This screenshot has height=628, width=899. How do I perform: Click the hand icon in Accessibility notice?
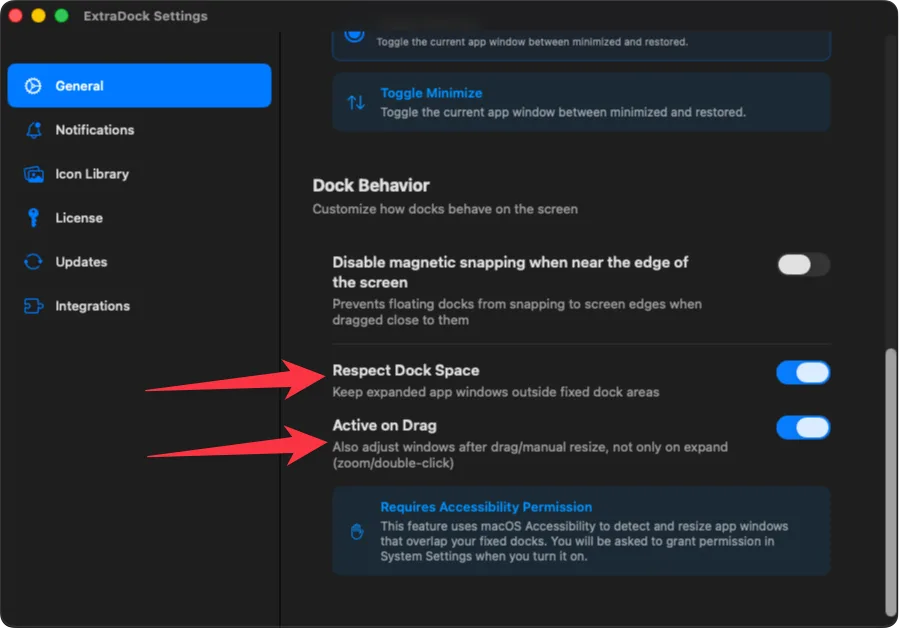[357, 532]
